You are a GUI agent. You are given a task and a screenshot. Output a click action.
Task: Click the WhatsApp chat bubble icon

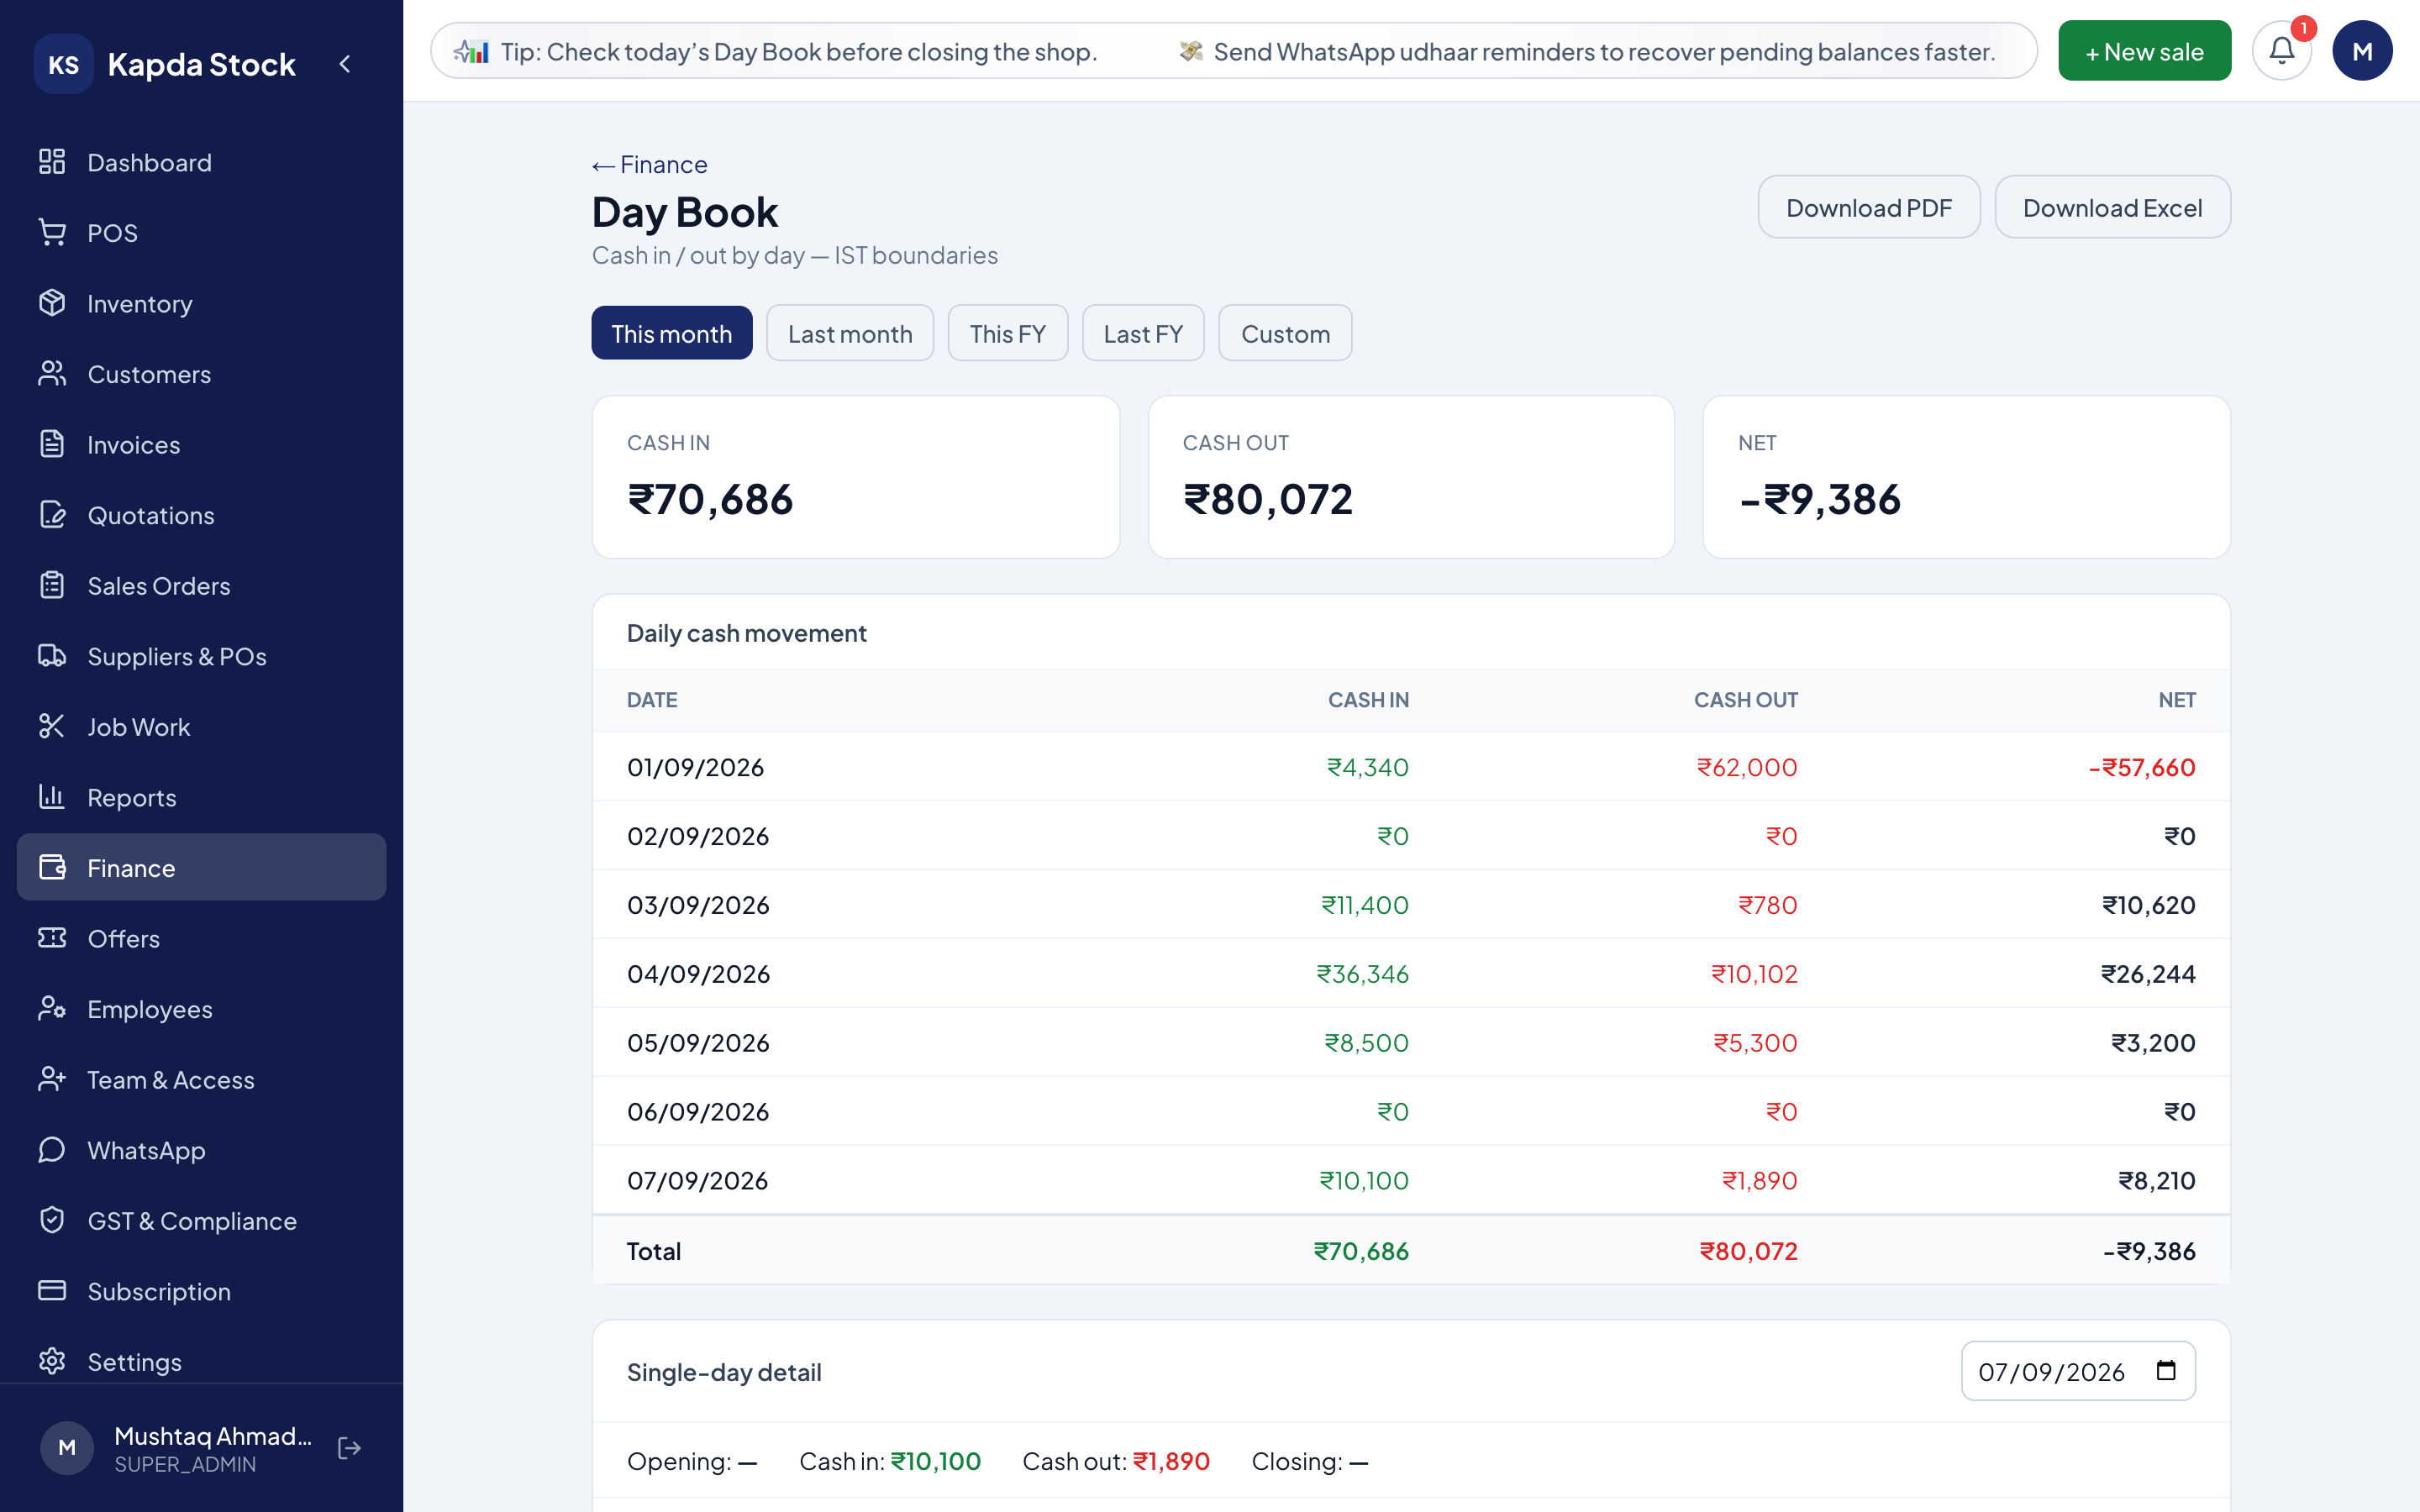point(52,1150)
